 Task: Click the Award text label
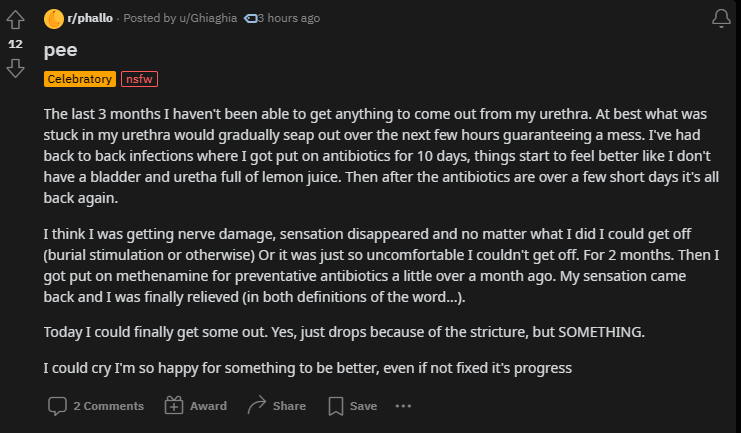click(208, 406)
